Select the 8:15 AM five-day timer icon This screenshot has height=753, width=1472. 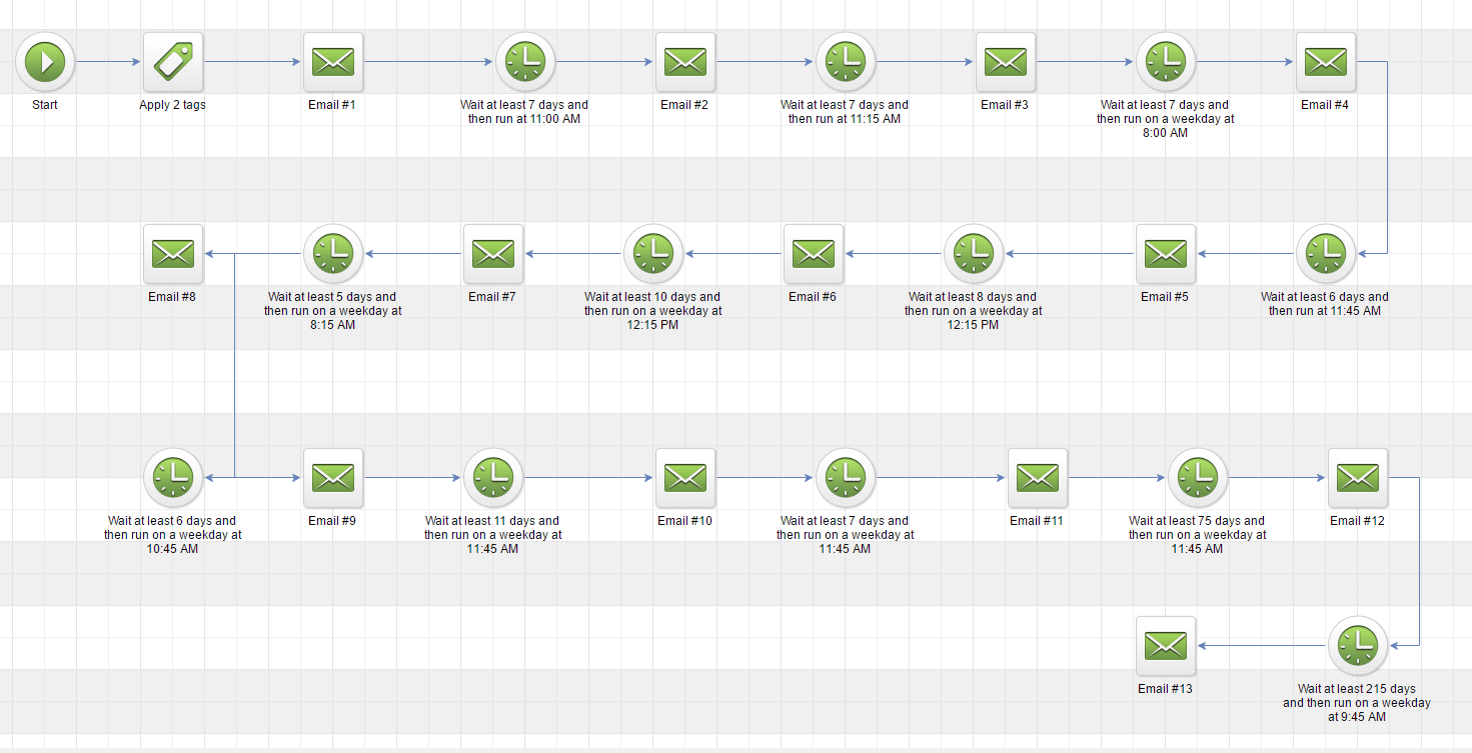coord(333,254)
